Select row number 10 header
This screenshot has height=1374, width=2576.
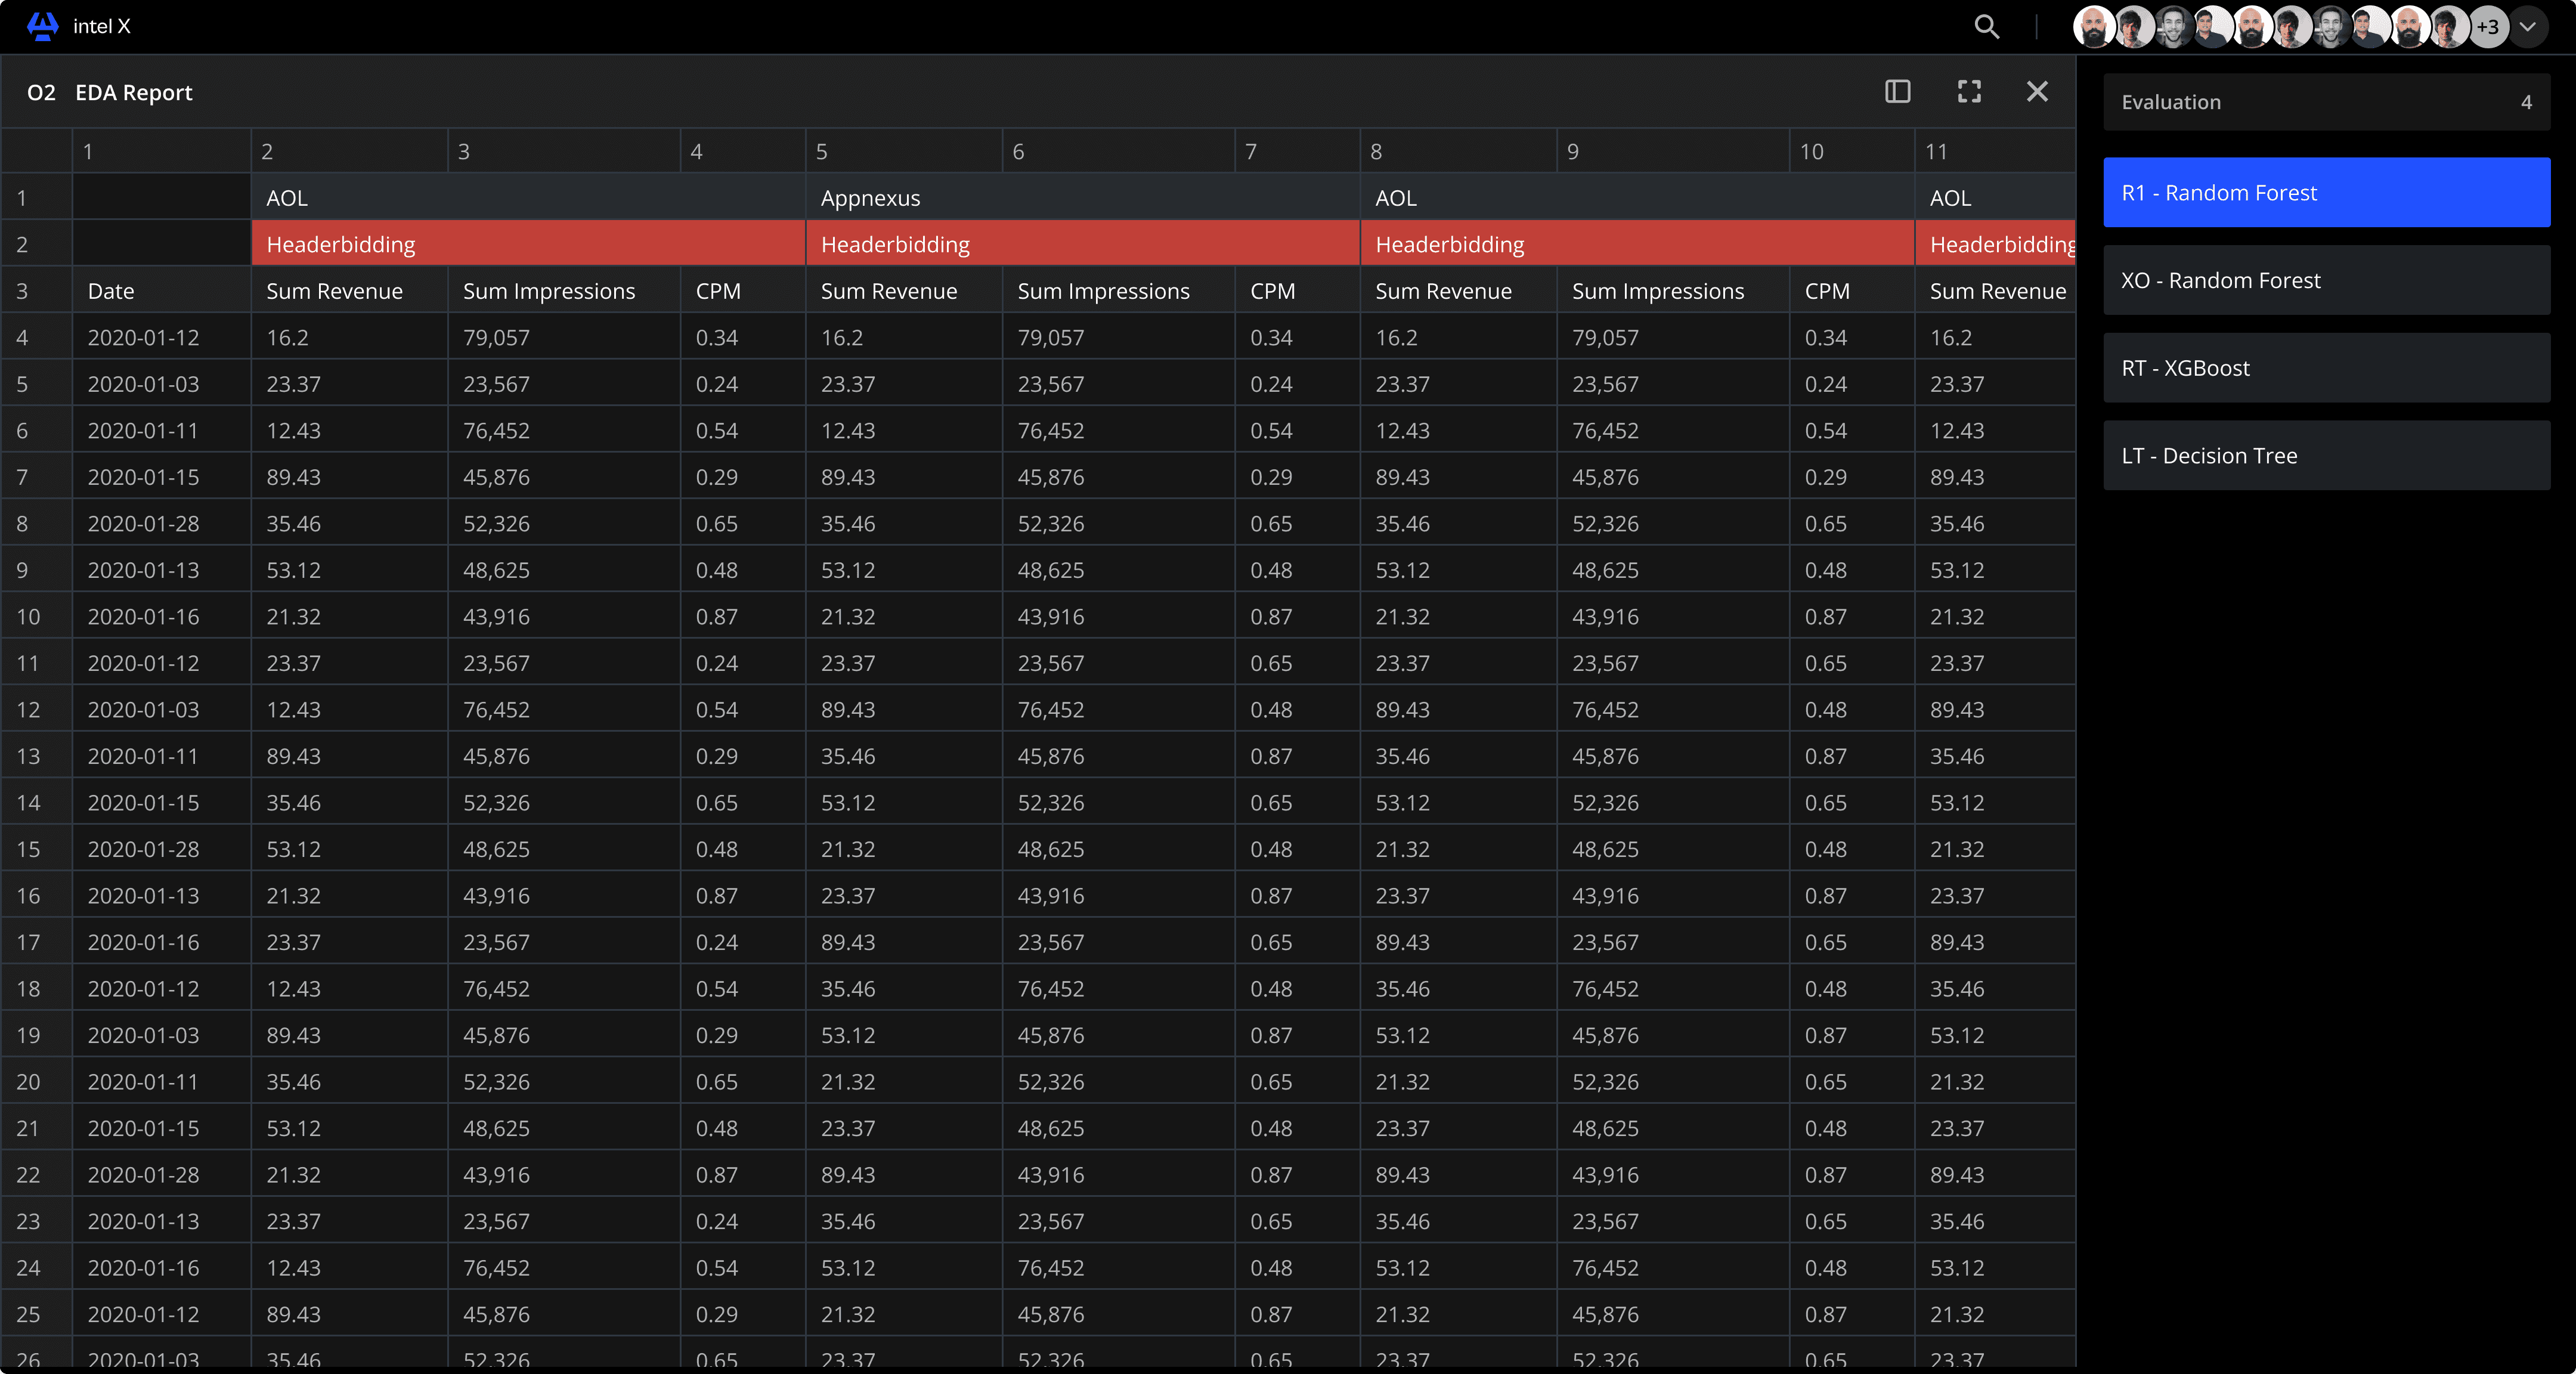35,617
